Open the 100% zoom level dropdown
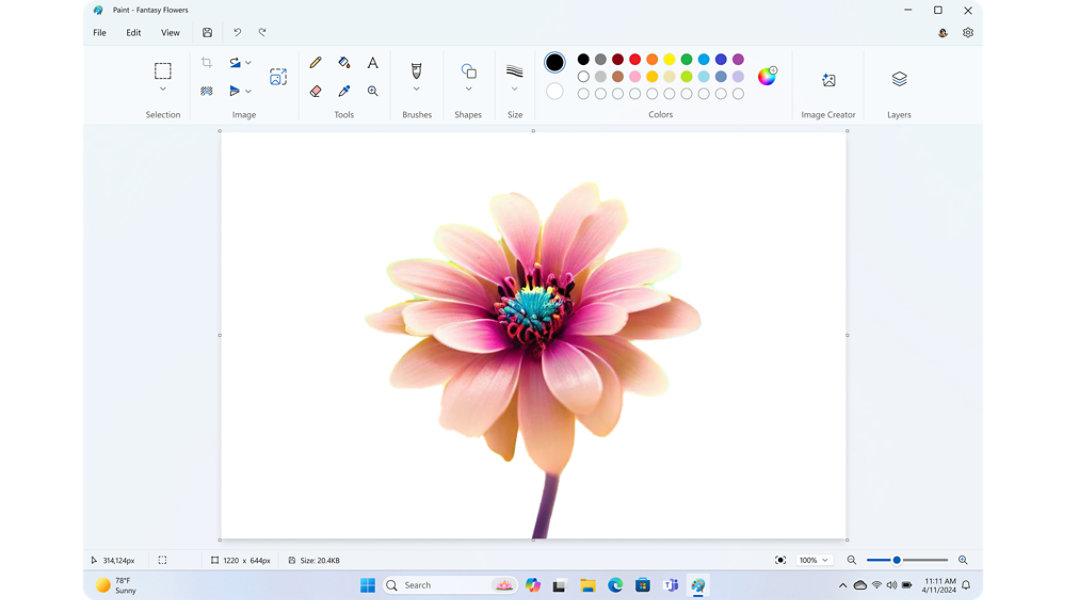The width and height of the screenshot is (1066, 600). [x=814, y=560]
